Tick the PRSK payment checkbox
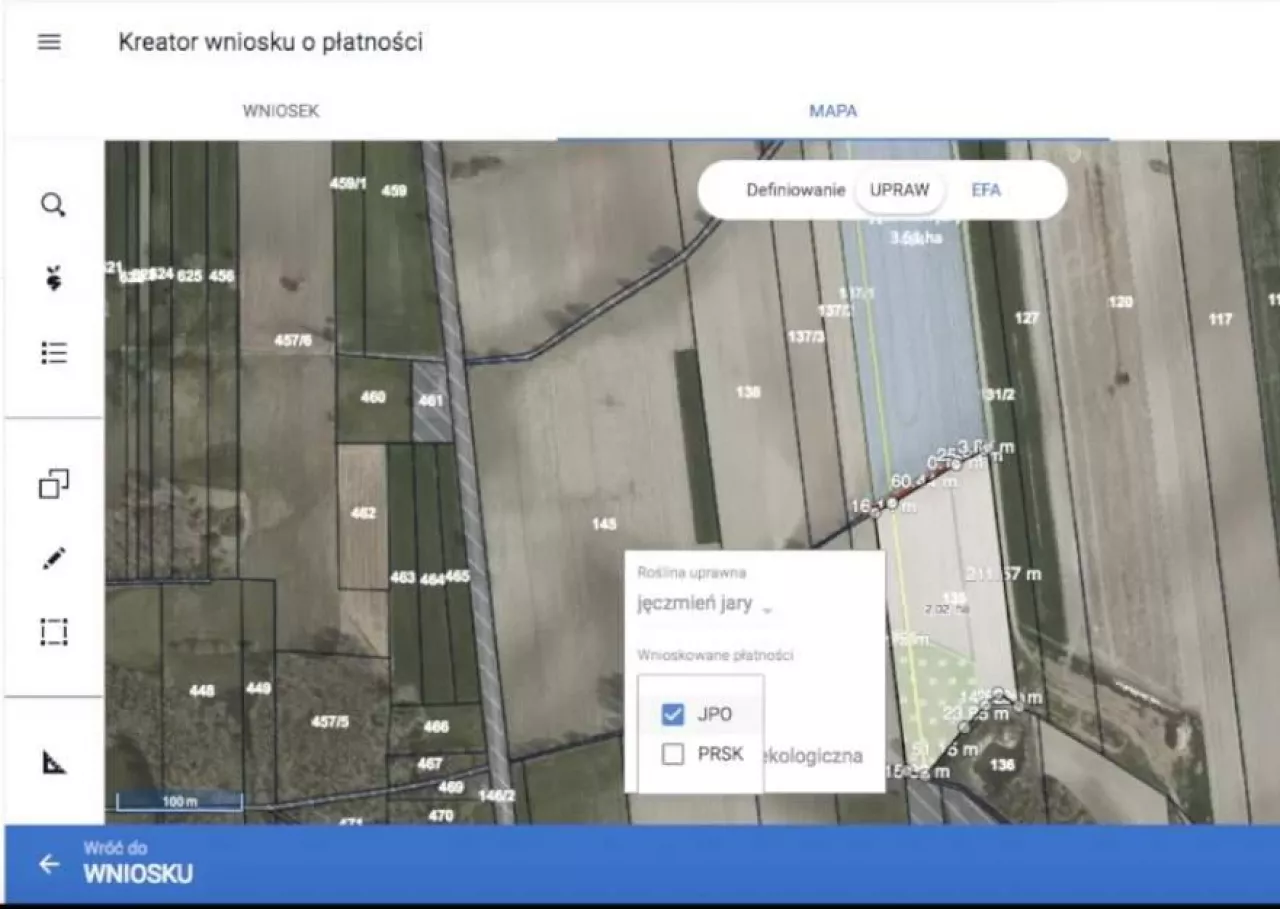 click(673, 754)
